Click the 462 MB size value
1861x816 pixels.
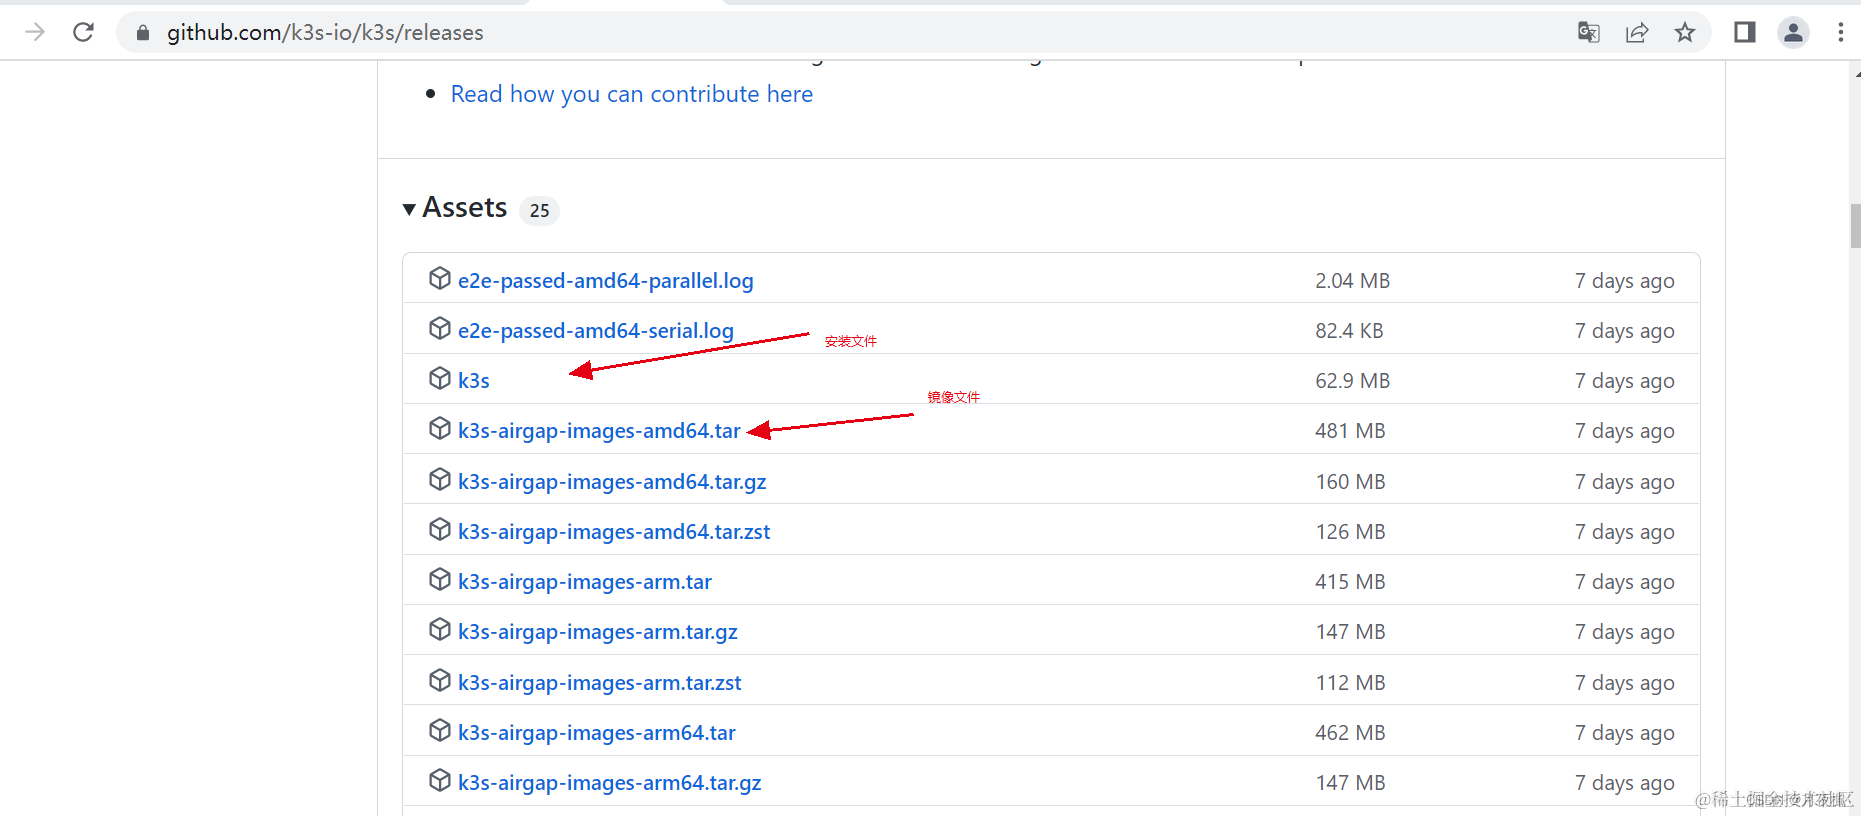click(1350, 733)
